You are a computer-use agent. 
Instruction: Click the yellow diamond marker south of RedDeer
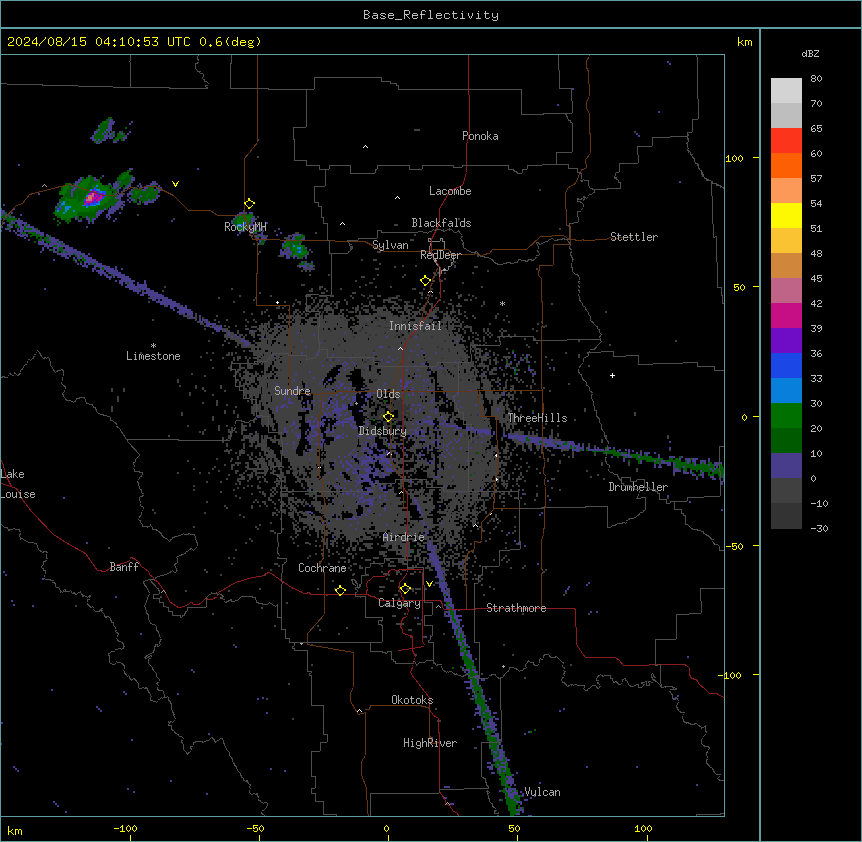(425, 281)
